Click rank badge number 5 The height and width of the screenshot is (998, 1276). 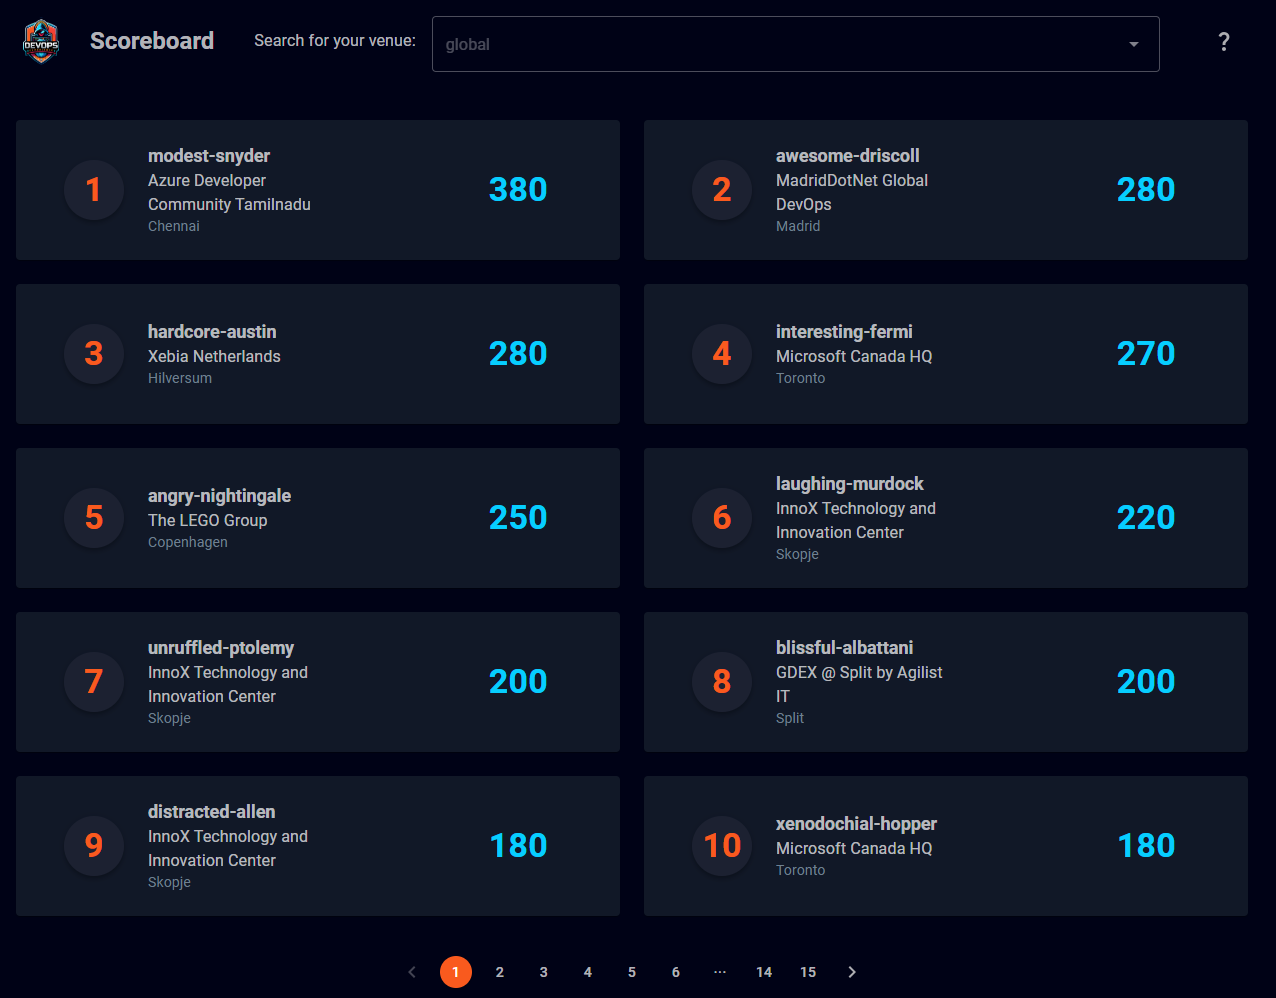click(x=94, y=518)
